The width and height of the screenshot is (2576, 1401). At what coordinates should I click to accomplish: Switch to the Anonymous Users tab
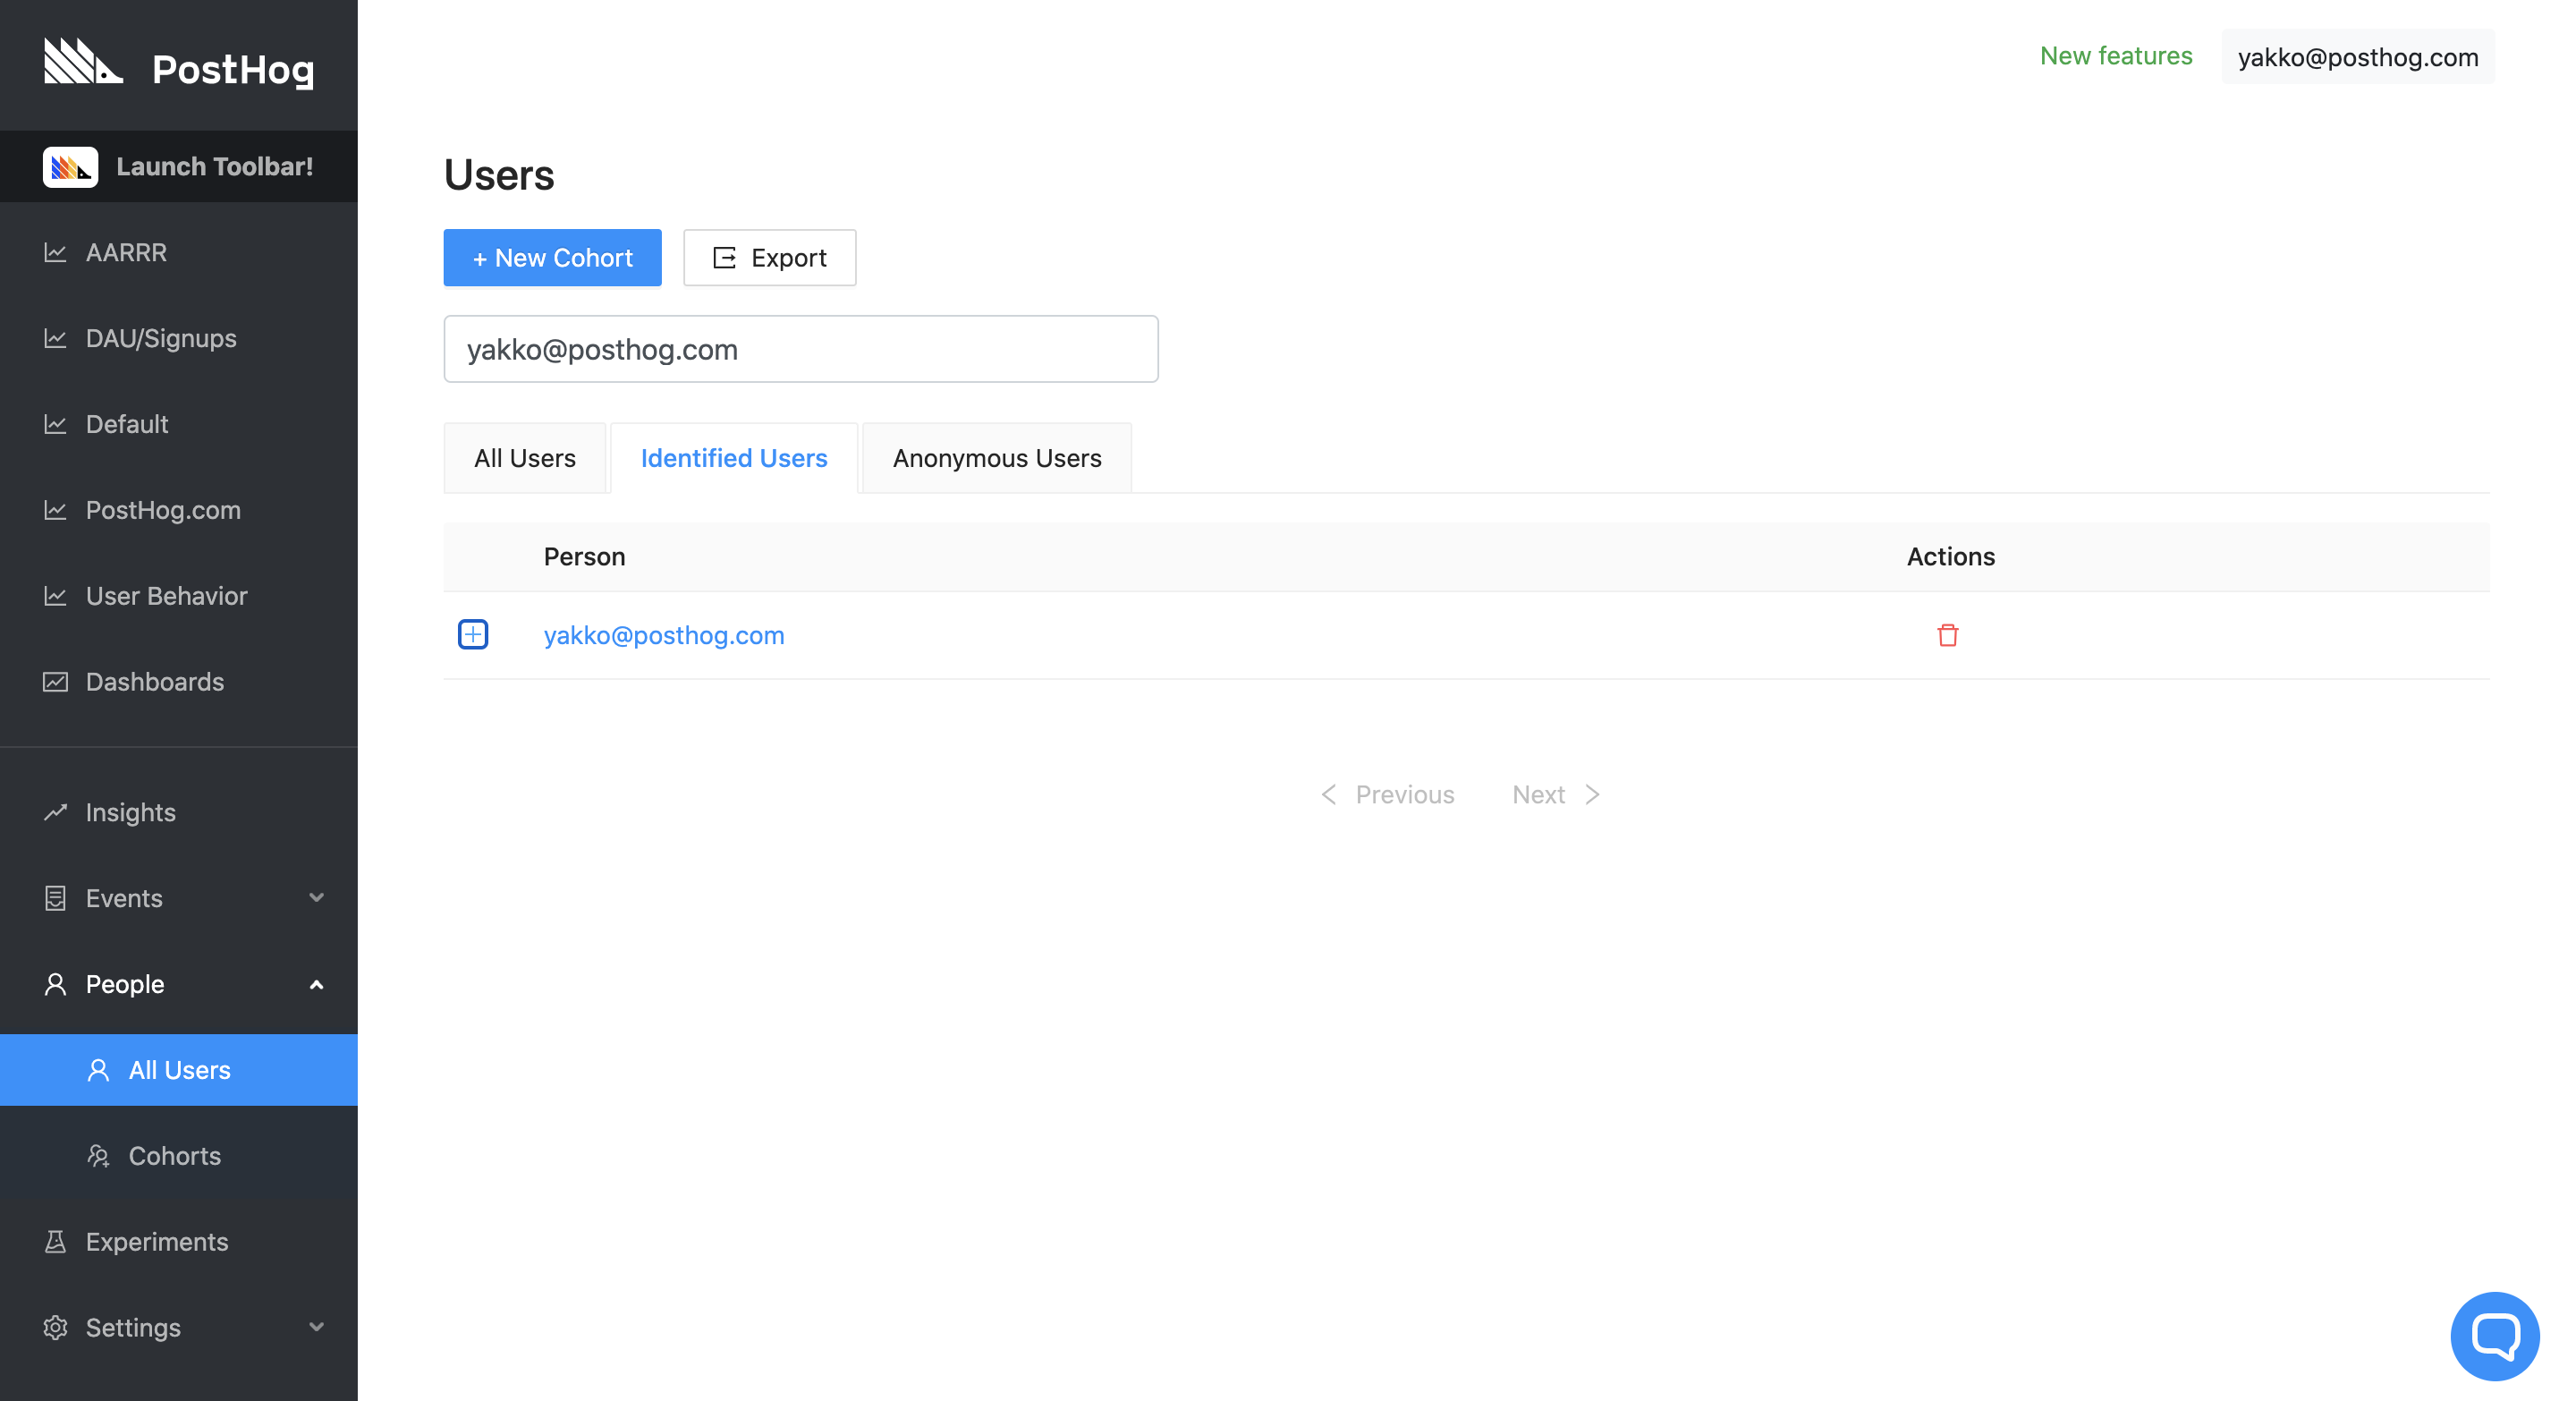996,458
